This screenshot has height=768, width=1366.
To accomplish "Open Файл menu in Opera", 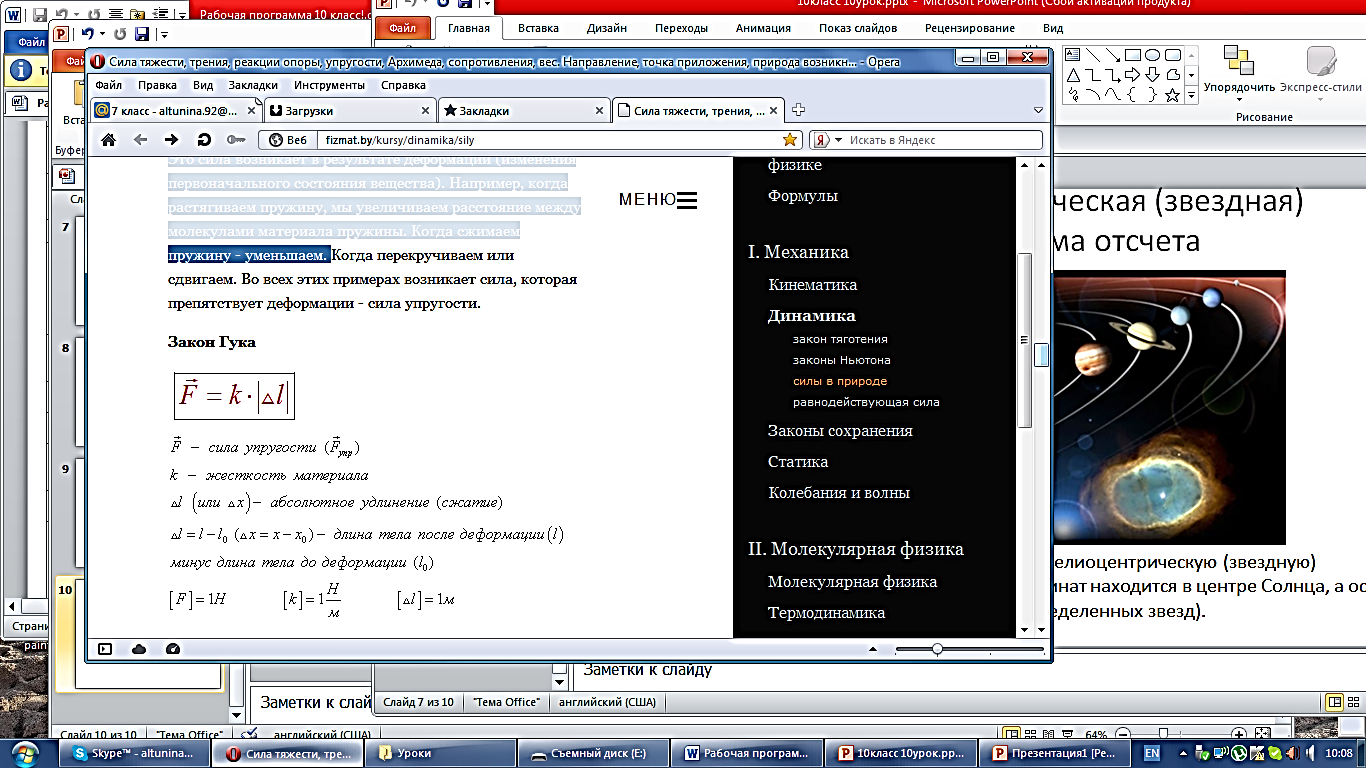I will point(109,86).
